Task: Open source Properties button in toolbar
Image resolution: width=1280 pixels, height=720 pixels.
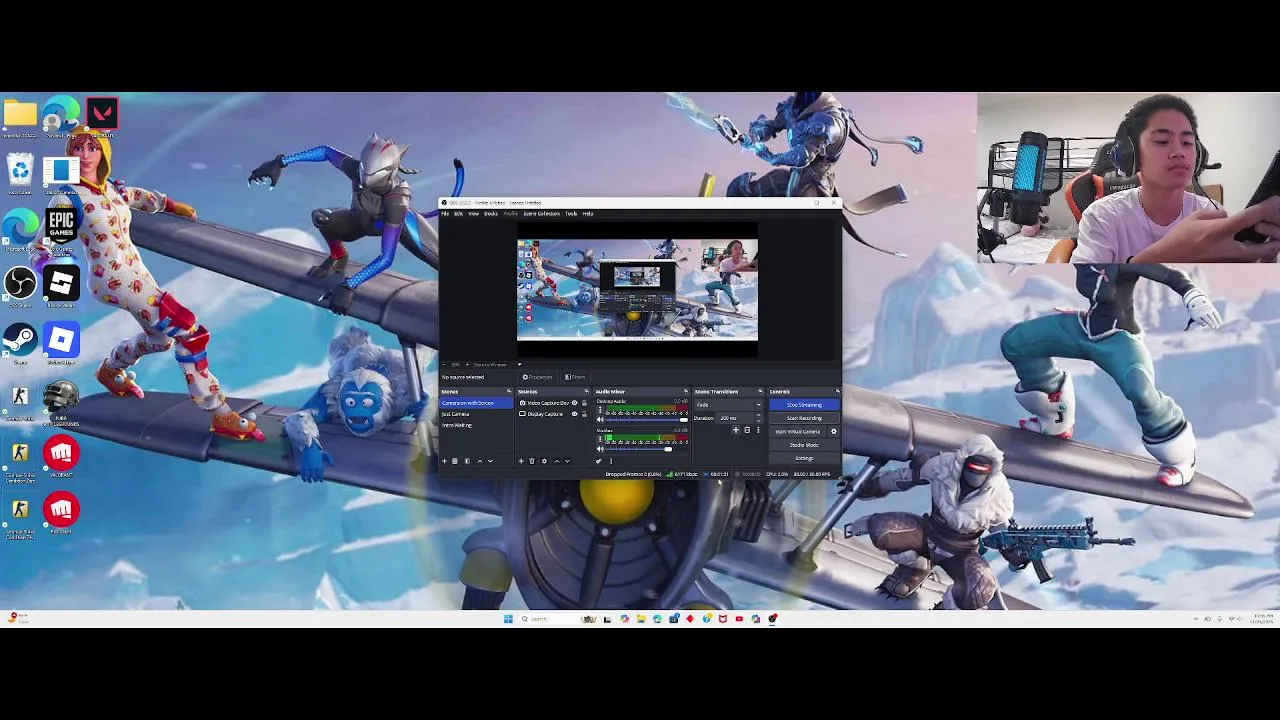Action: point(537,377)
